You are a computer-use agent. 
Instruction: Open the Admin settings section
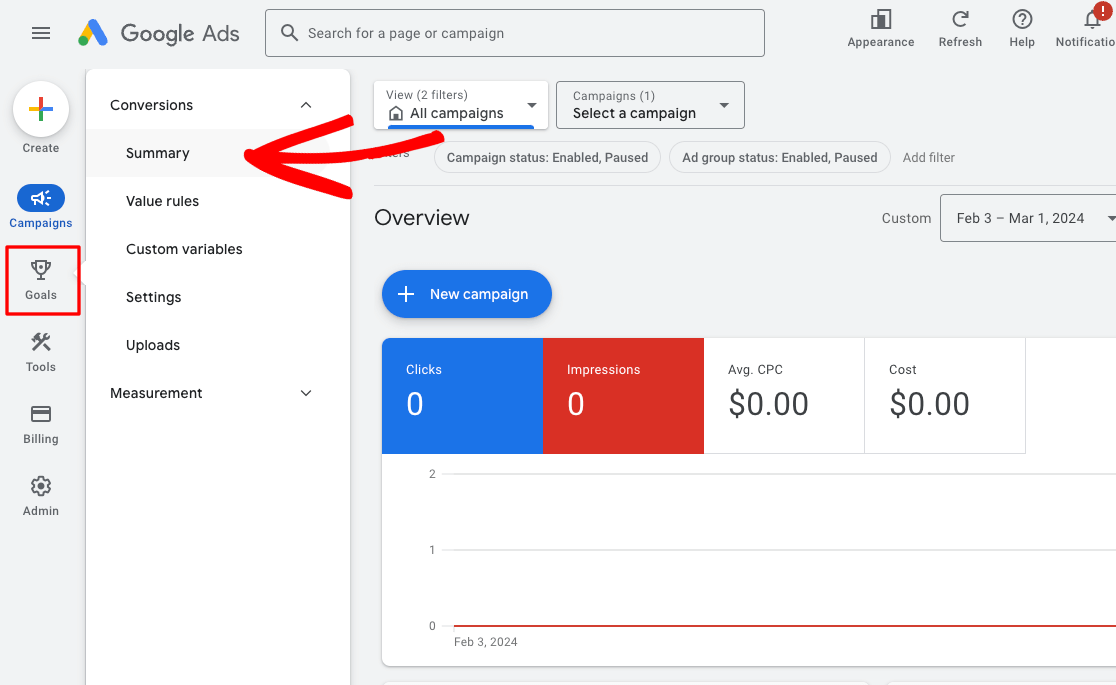pyautogui.click(x=40, y=494)
